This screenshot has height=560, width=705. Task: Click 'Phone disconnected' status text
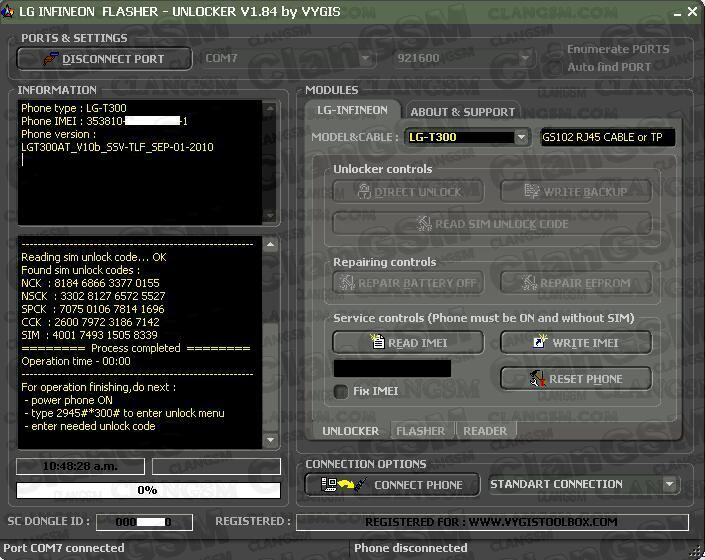pyautogui.click(x=411, y=548)
